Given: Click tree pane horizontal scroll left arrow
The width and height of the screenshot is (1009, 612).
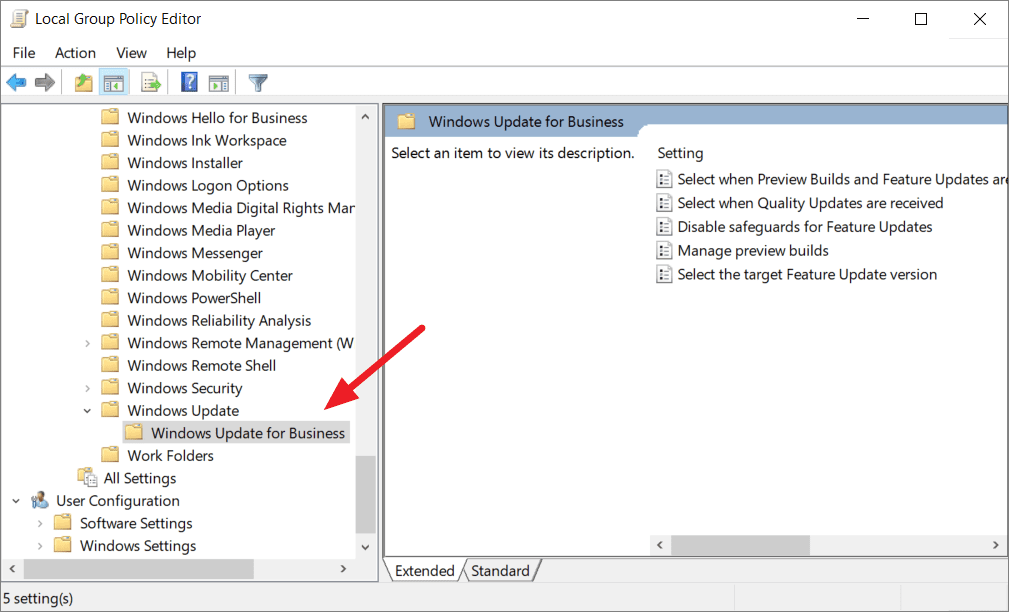Looking at the screenshot, I should [x=12, y=569].
